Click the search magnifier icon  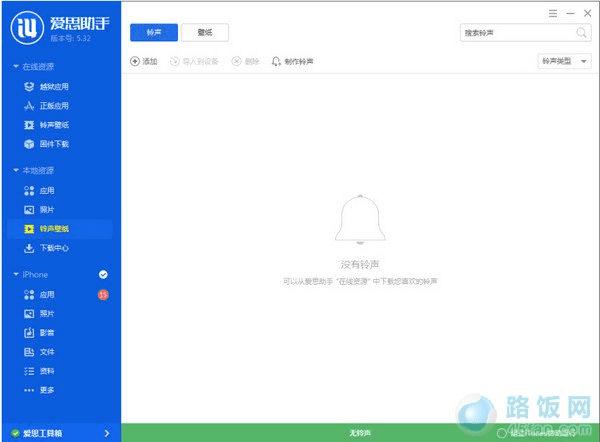pos(581,33)
